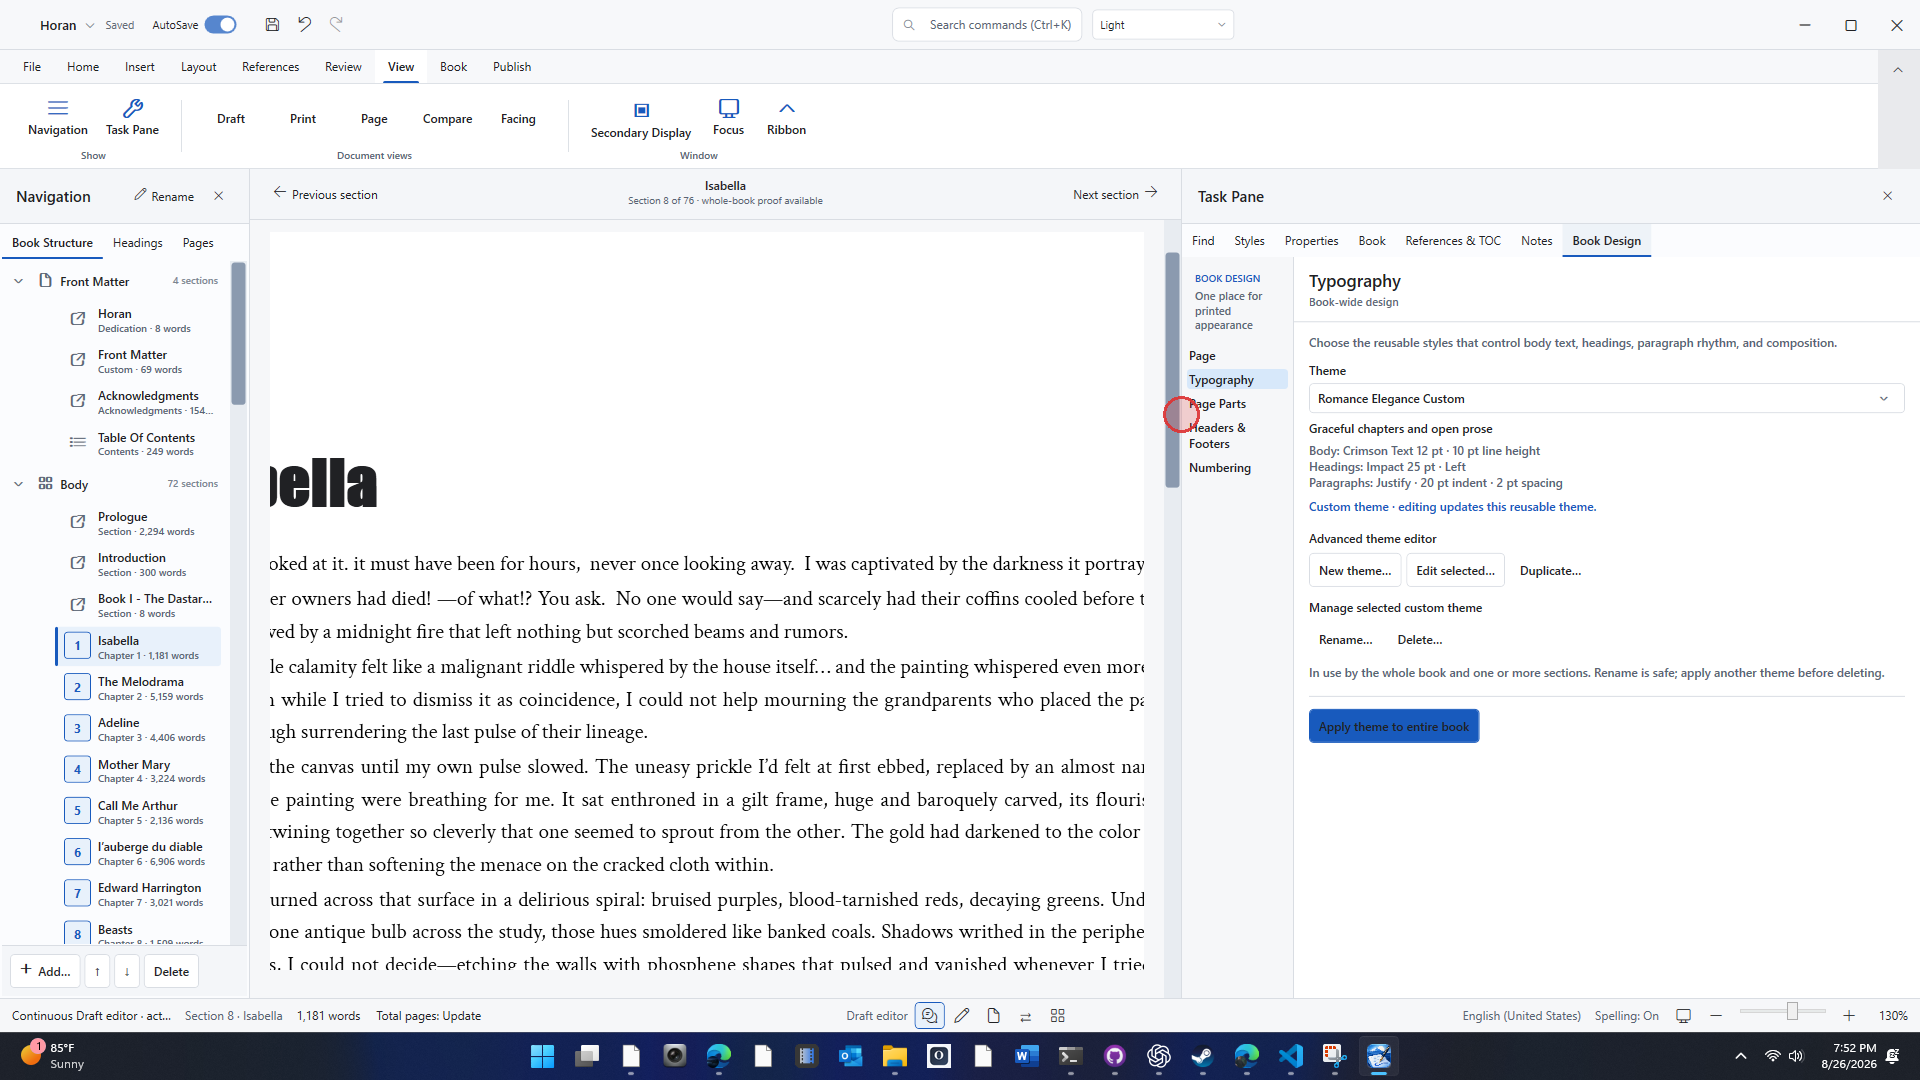This screenshot has width=1920, height=1080.
Task: Switch to the Publish ribbon tab
Action: [511, 67]
